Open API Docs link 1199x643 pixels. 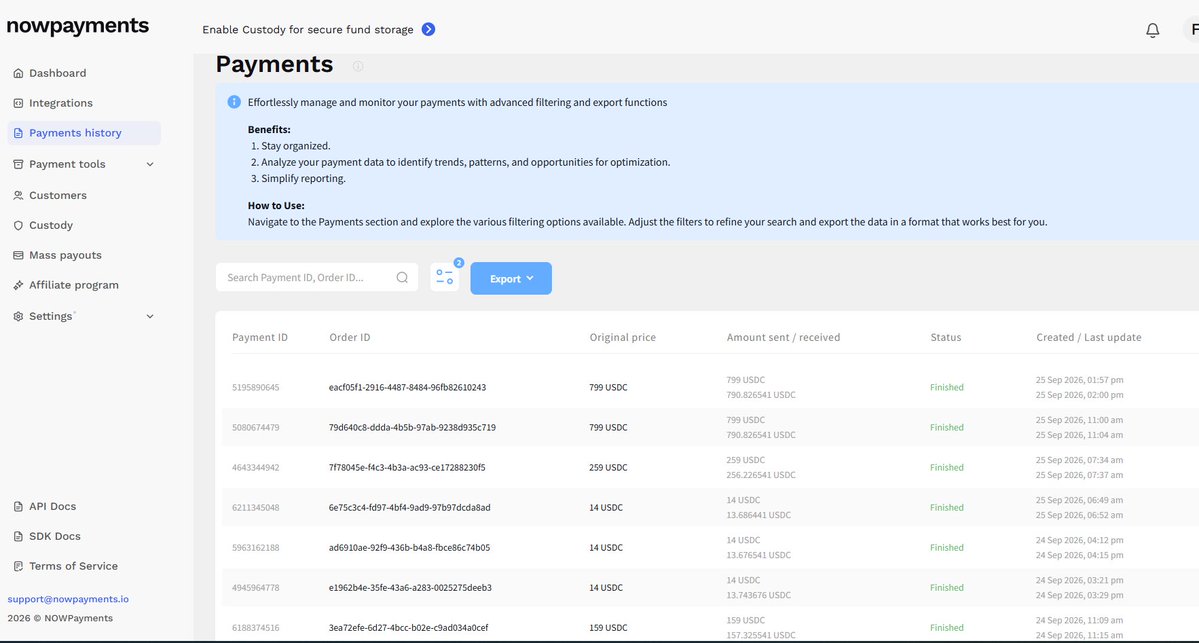click(x=52, y=507)
